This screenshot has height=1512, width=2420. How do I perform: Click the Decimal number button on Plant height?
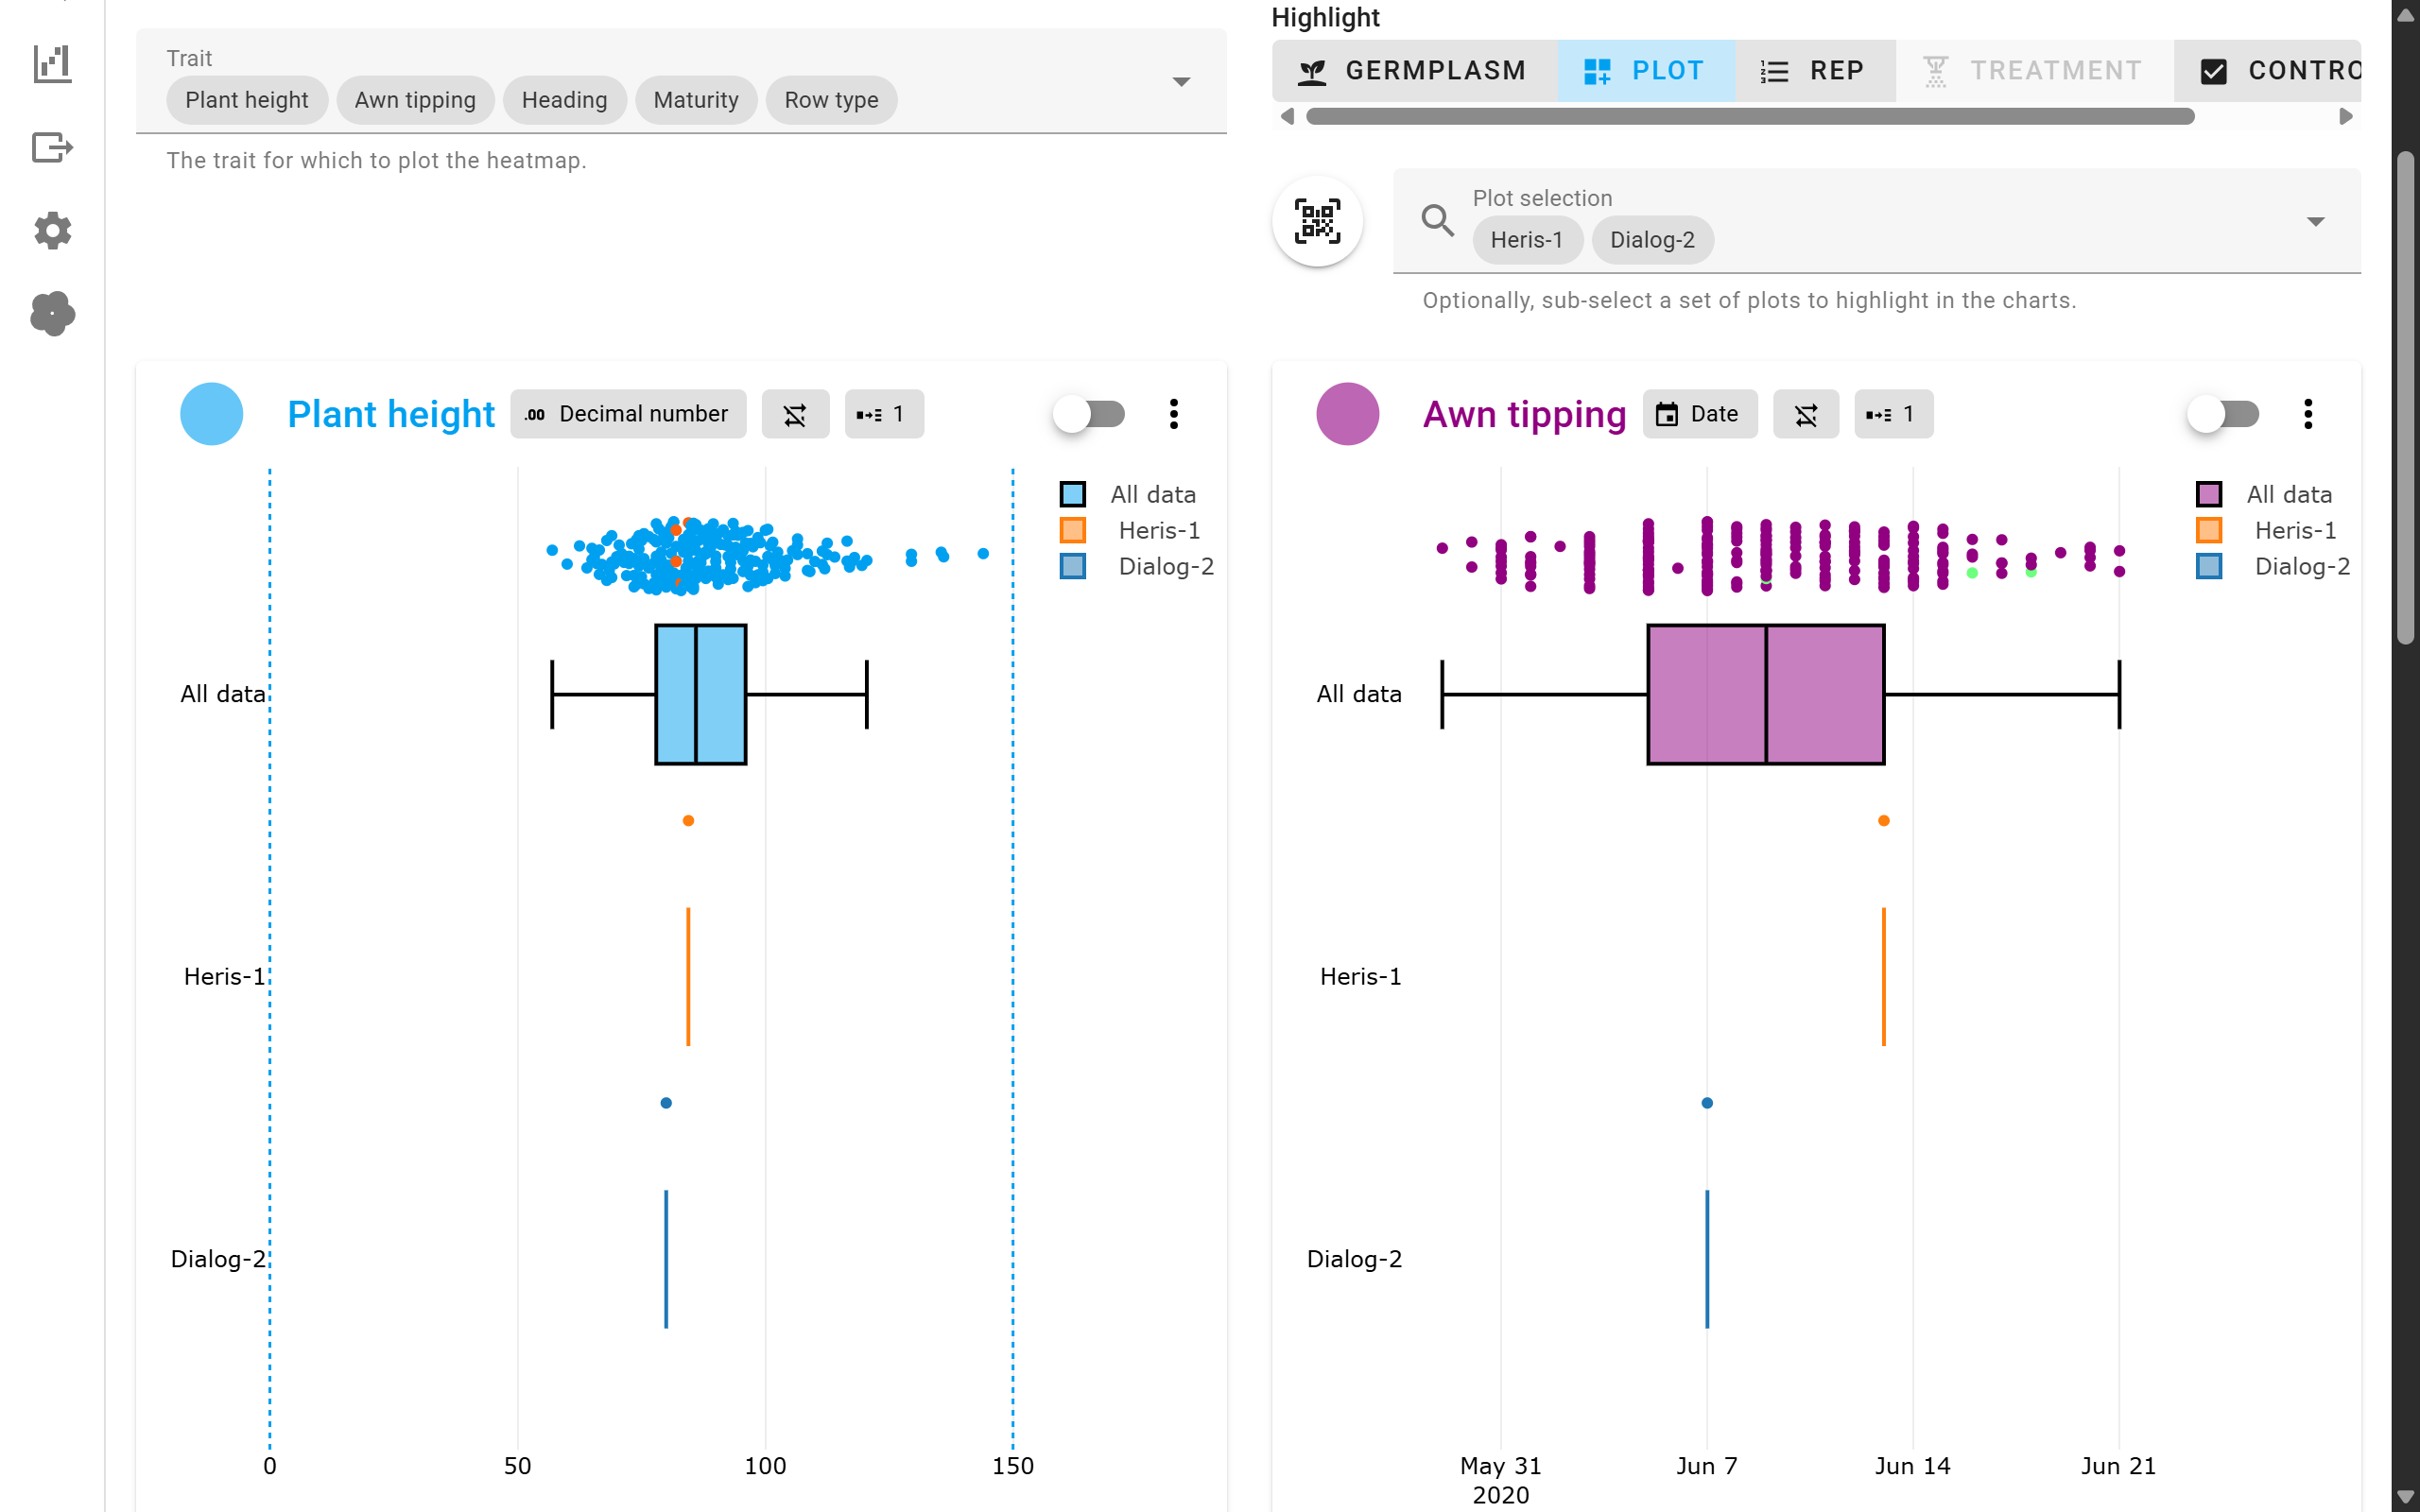[627, 413]
